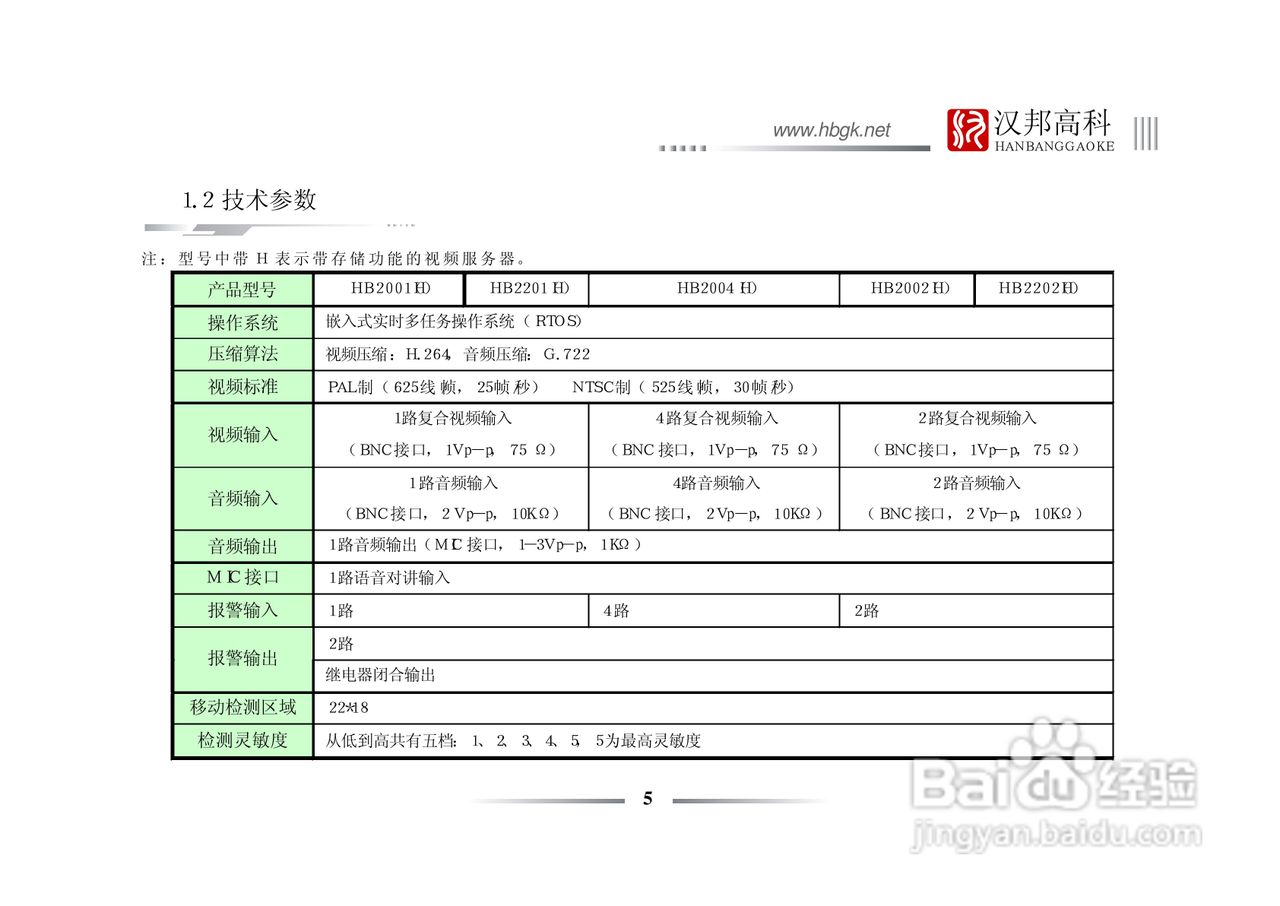1280x906 pixels.
Task: Click the 汉邦高科 red logo icon
Action: click(x=966, y=130)
